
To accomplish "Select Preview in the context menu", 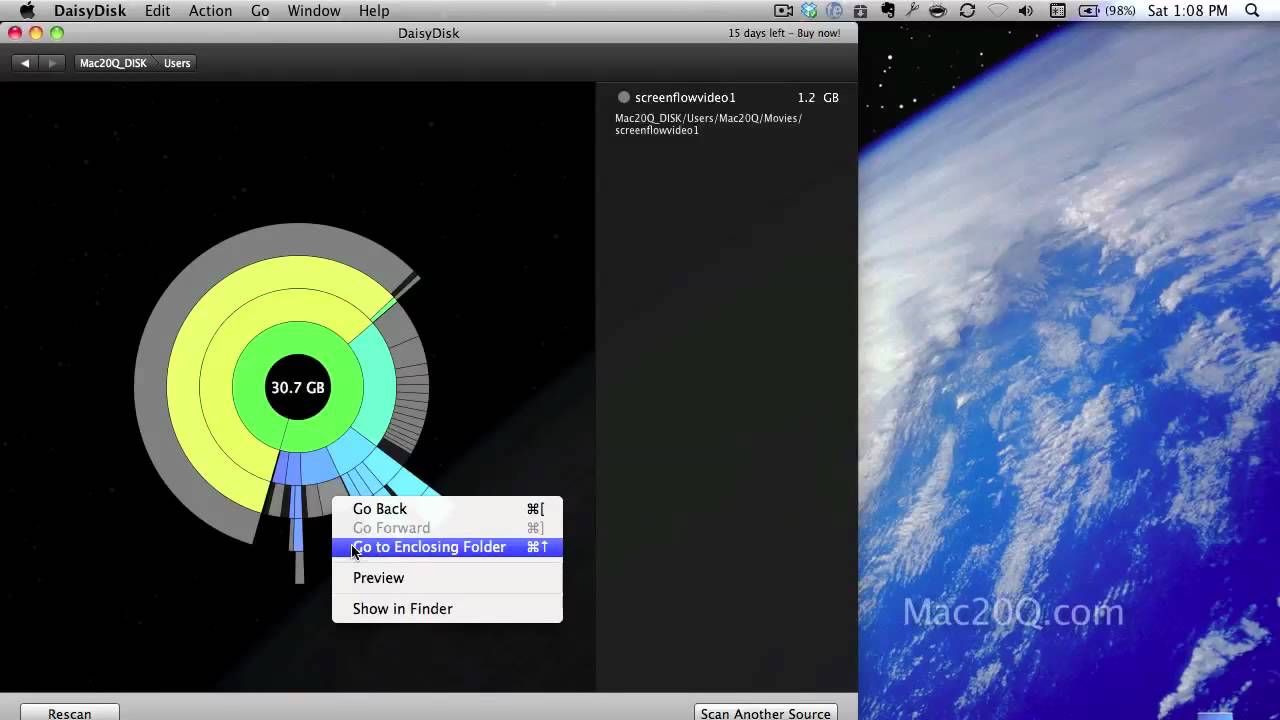I will tap(447, 578).
